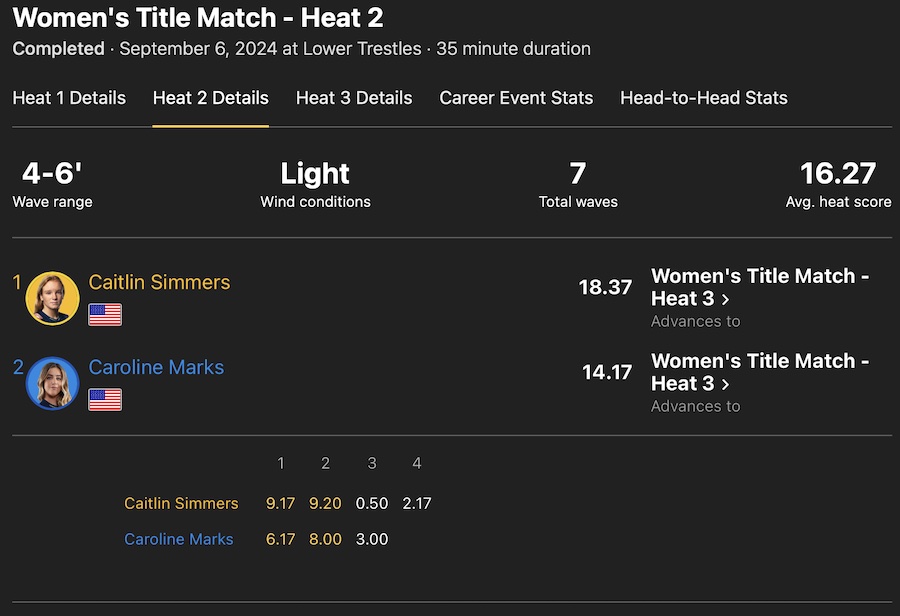Click Caroline's 8.00 wave score
This screenshot has width=900, height=616.
click(325, 539)
